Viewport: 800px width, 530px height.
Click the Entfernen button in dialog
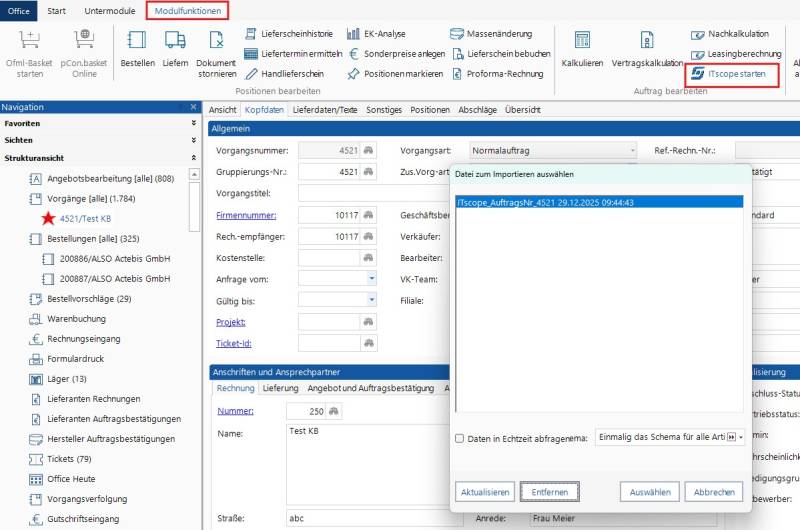click(550, 492)
